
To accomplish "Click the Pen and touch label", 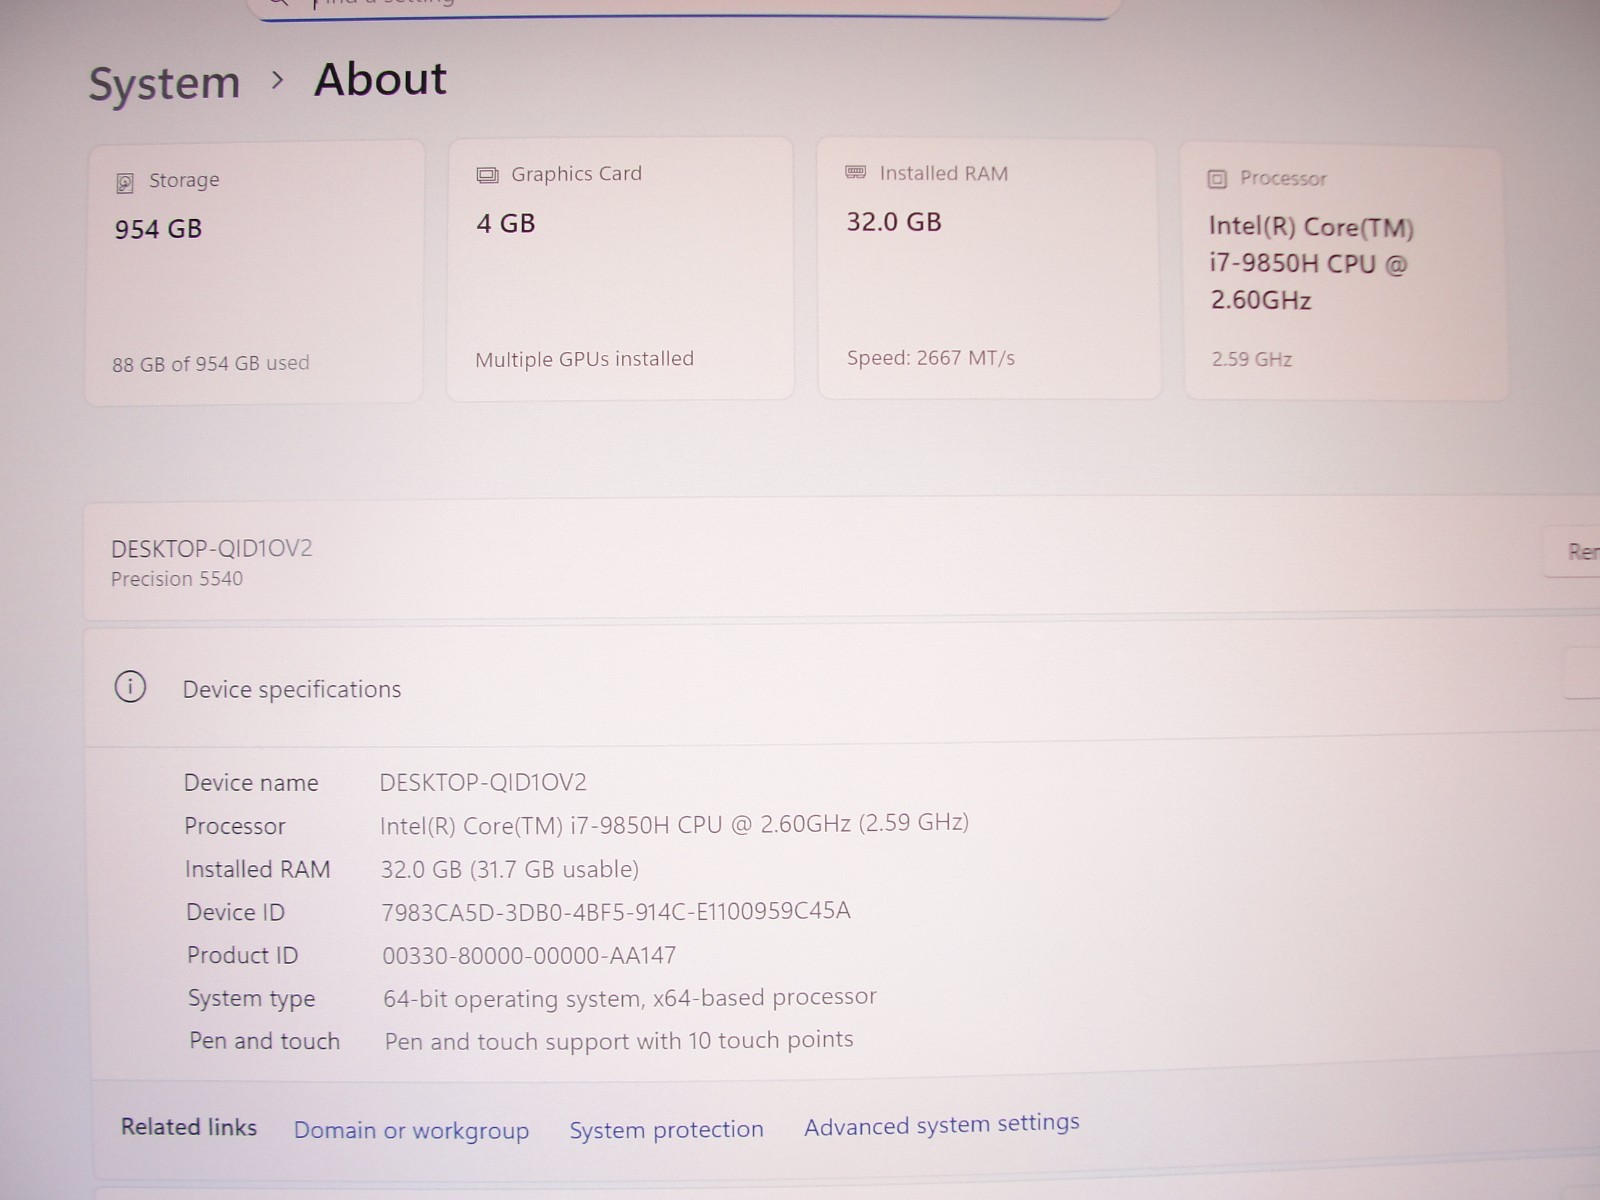I will pos(265,1041).
